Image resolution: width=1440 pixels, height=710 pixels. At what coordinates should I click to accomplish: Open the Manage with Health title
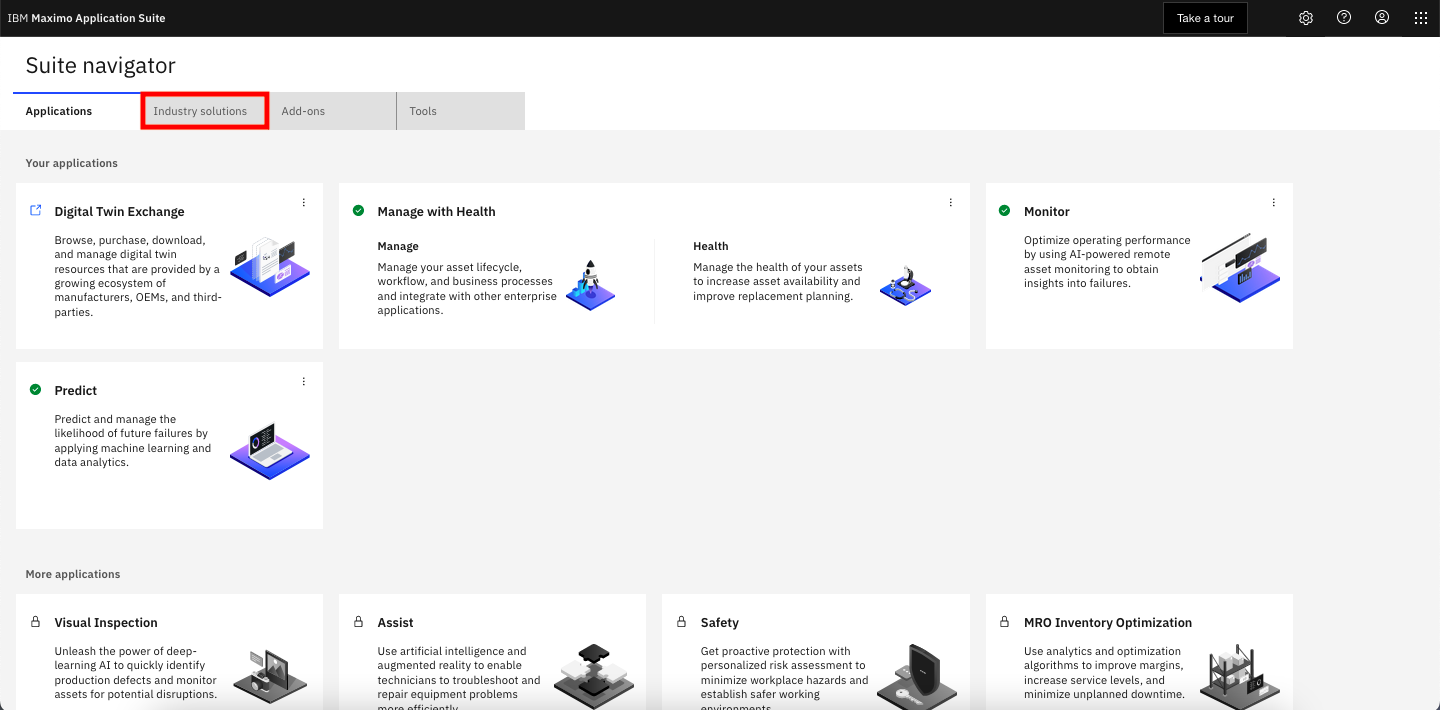coord(436,211)
